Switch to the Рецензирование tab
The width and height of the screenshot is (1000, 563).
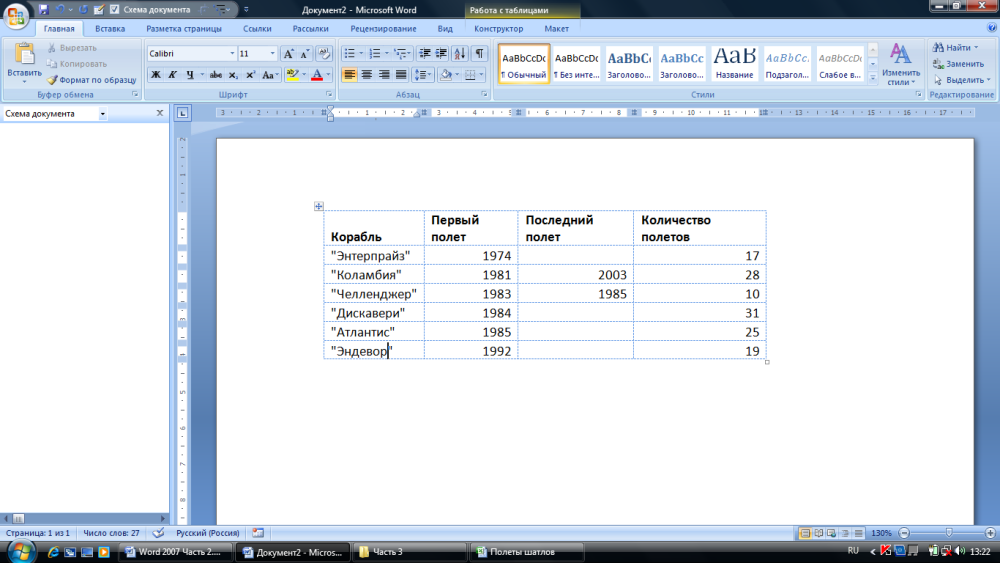[383, 29]
